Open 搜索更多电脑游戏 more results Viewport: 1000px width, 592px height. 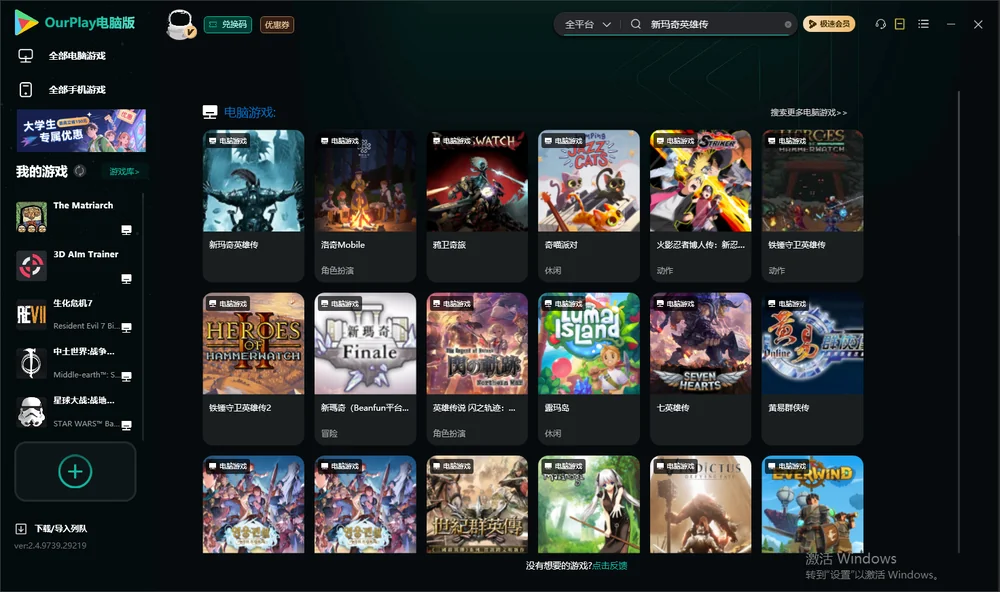tap(808, 112)
